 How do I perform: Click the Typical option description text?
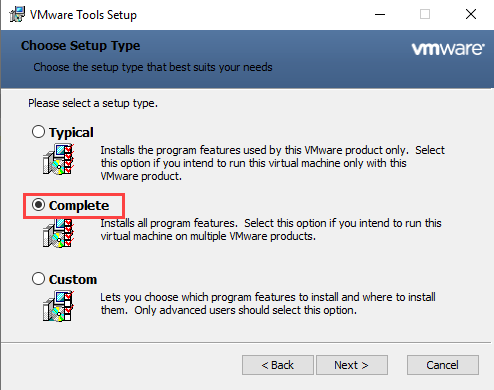tap(272, 163)
